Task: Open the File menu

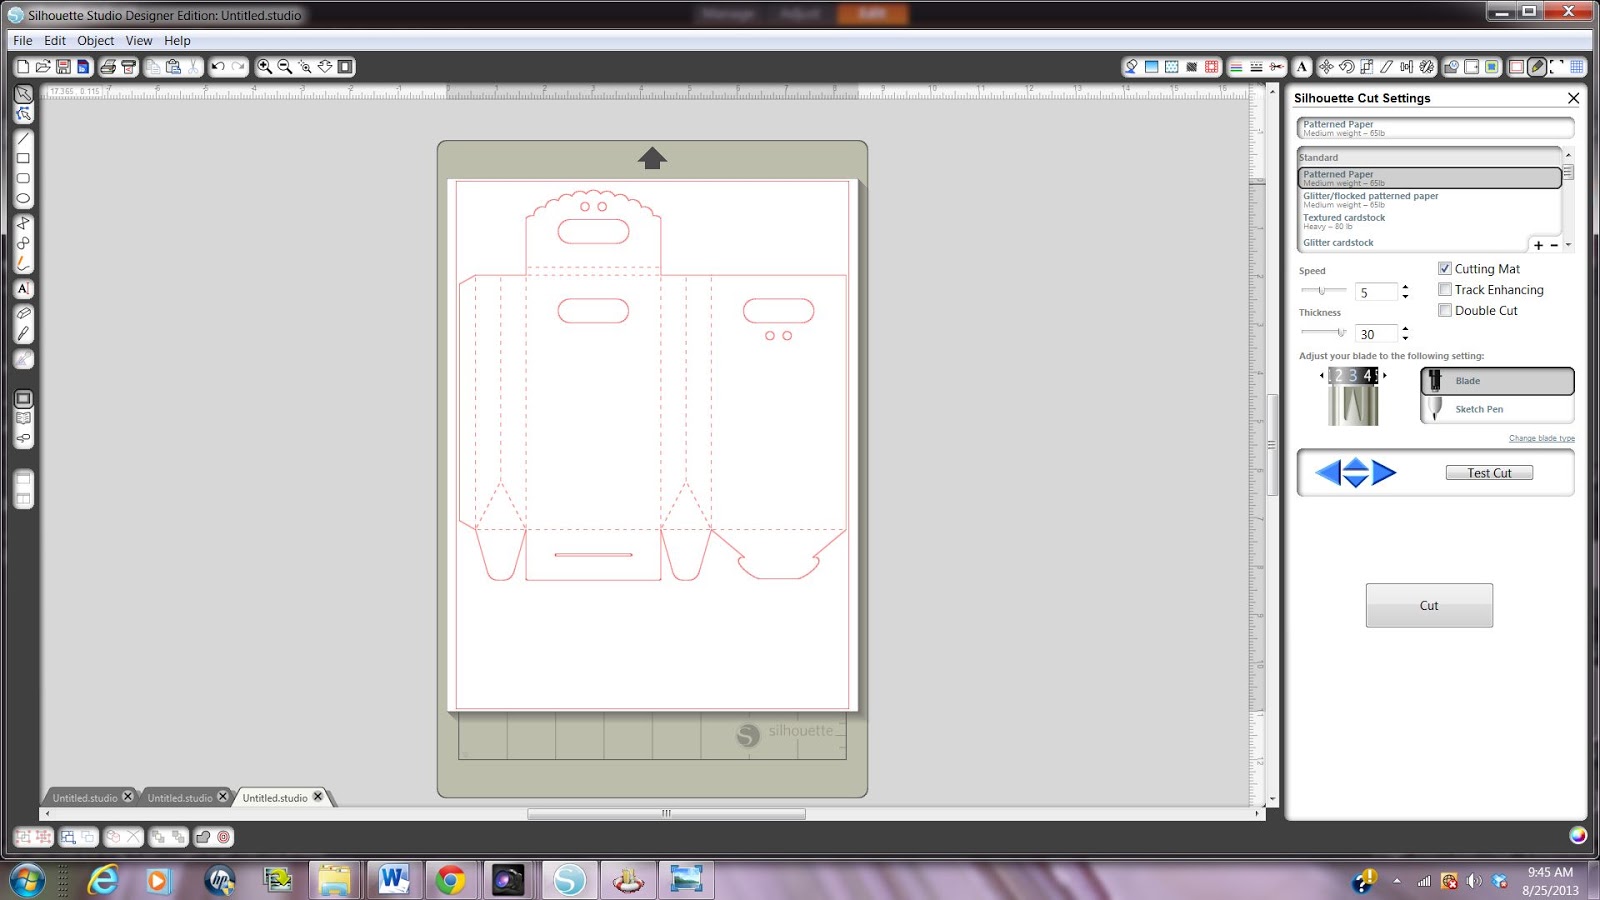Action: [x=23, y=41]
